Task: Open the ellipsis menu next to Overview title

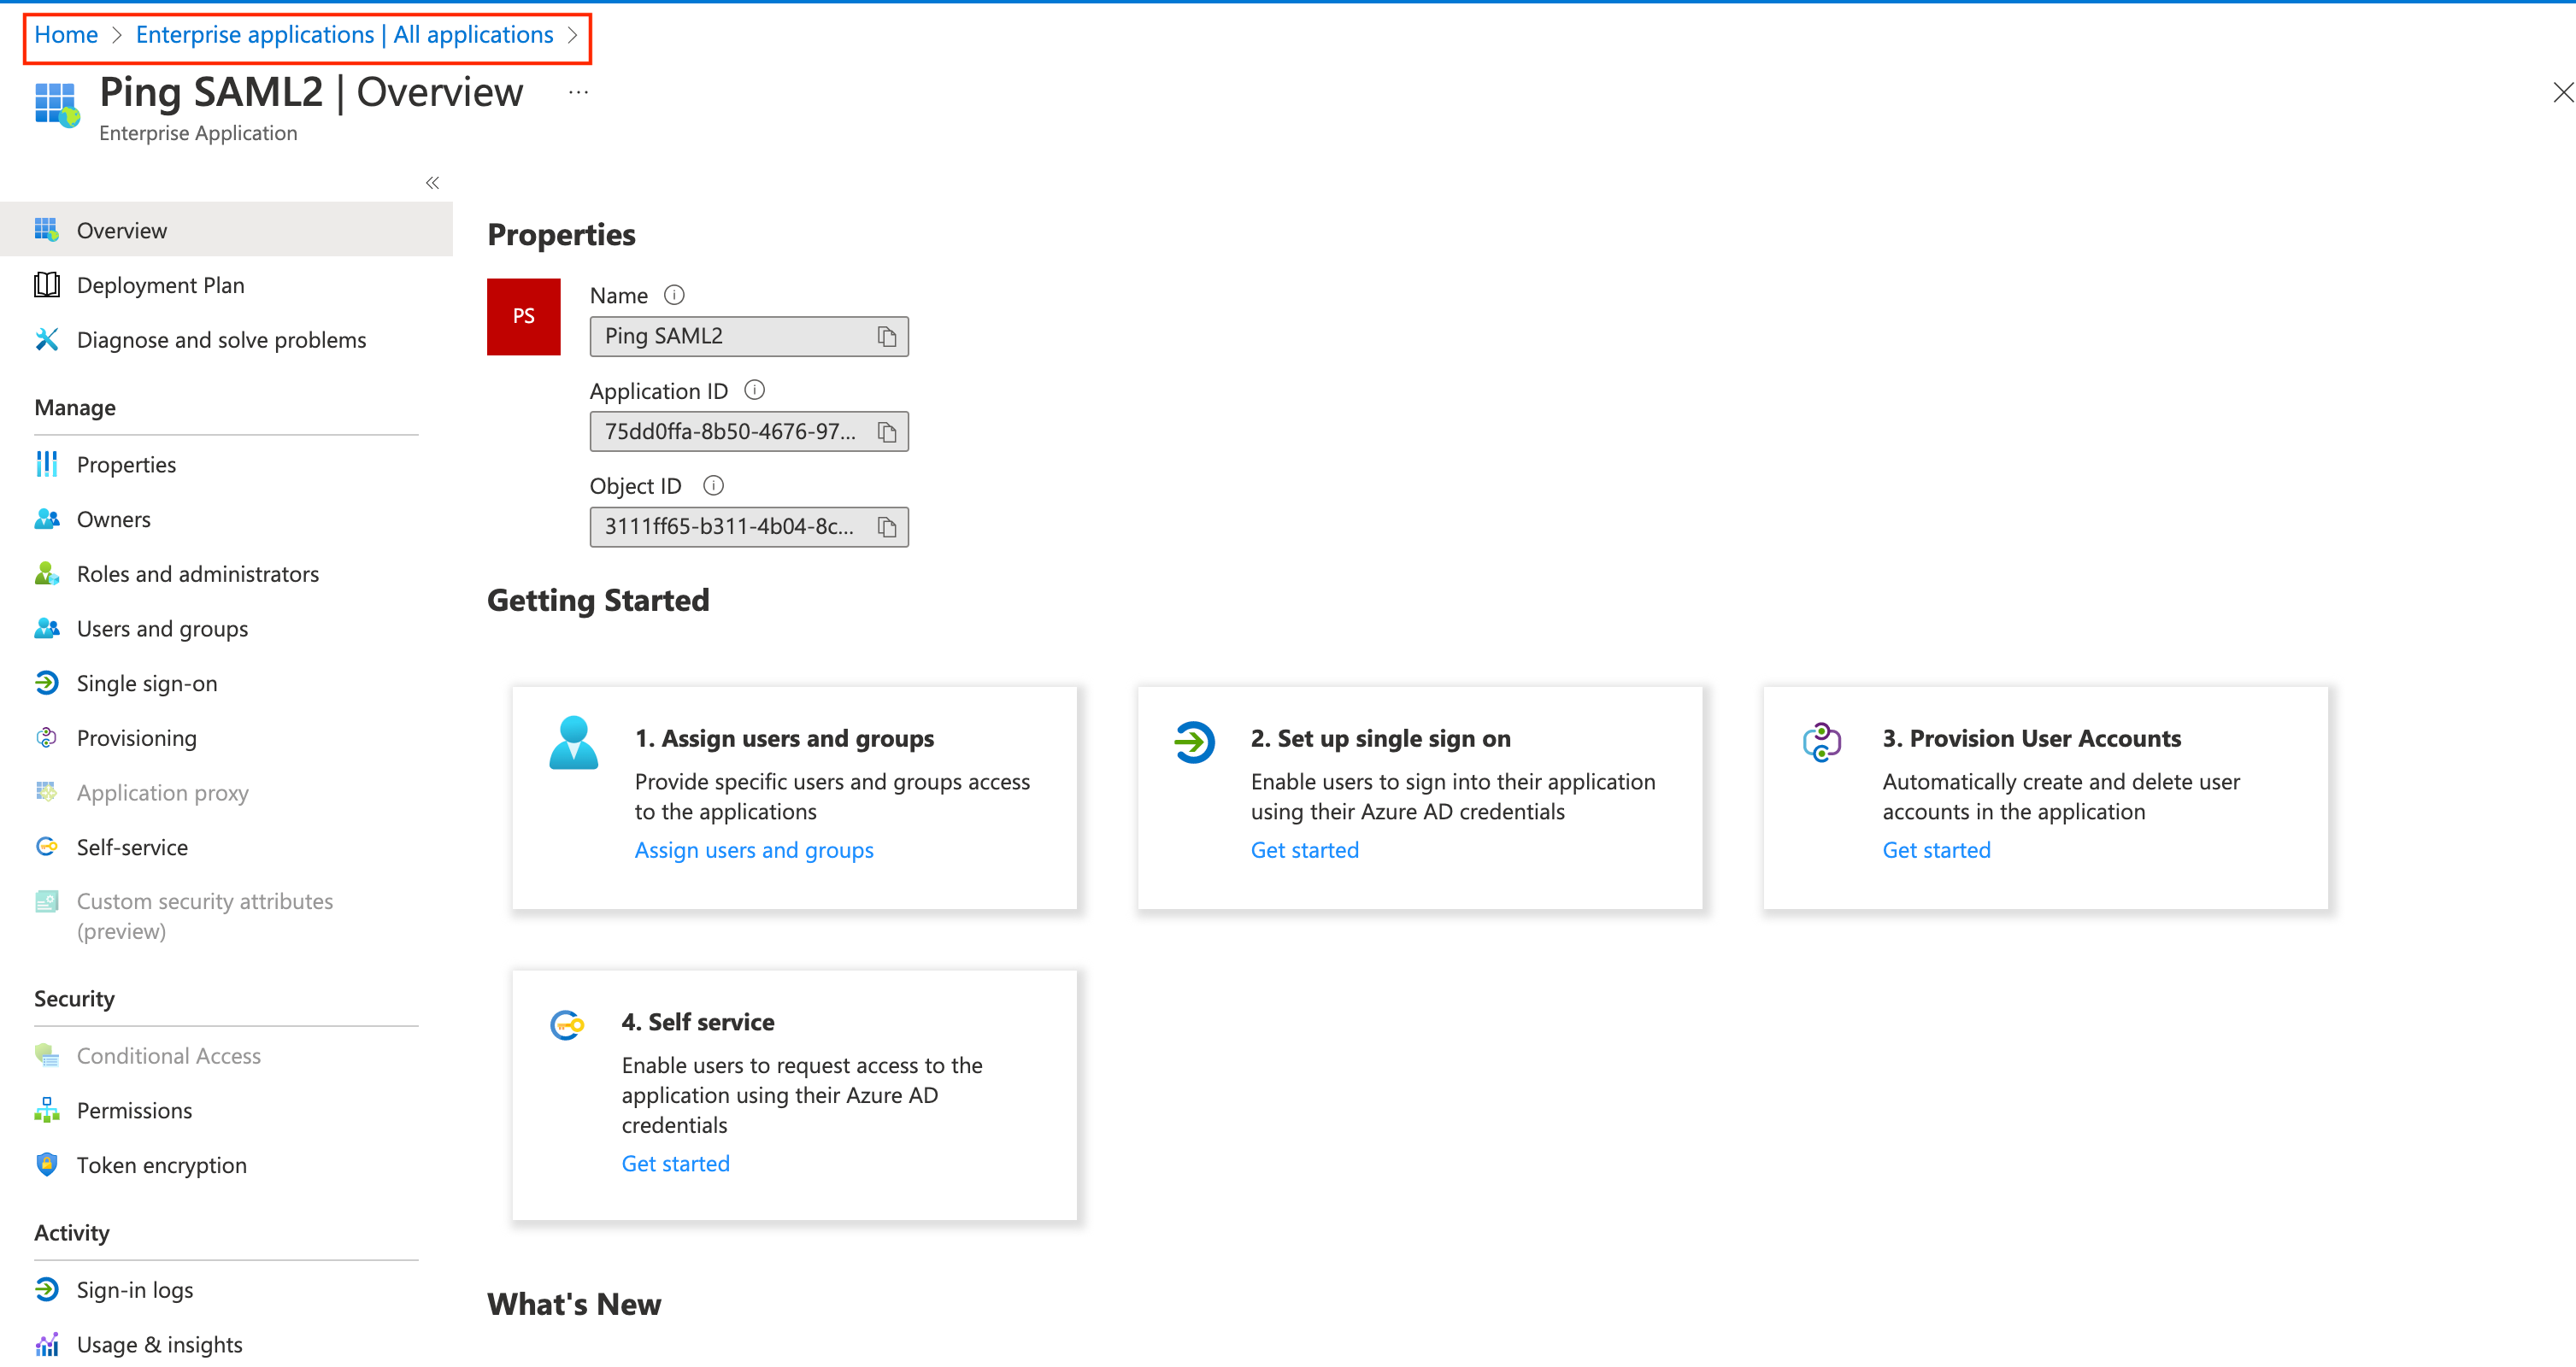Action: pyautogui.click(x=577, y=91)
